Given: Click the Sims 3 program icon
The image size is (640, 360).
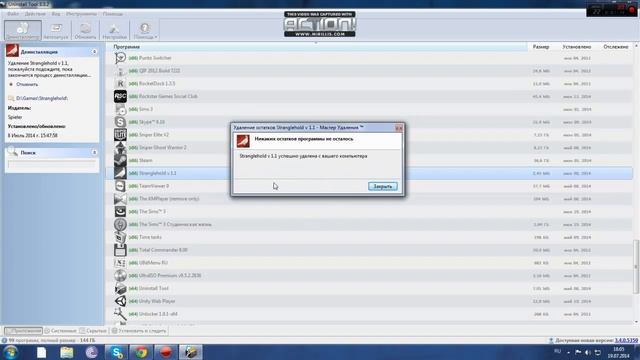Looking at the screenshot, I should click(x=120, y=109).
